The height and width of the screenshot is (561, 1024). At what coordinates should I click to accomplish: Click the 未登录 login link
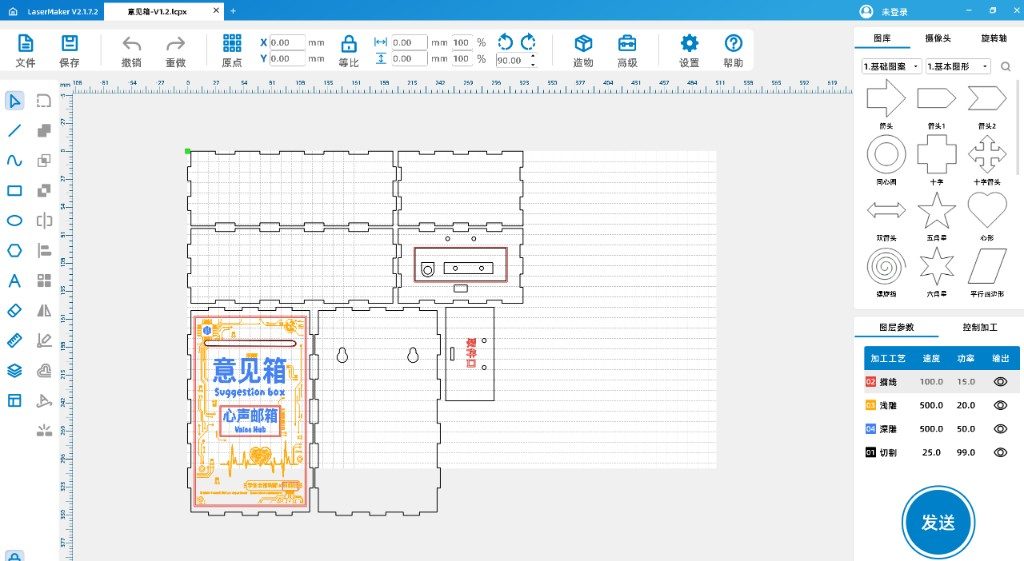[x=894, y=12]
